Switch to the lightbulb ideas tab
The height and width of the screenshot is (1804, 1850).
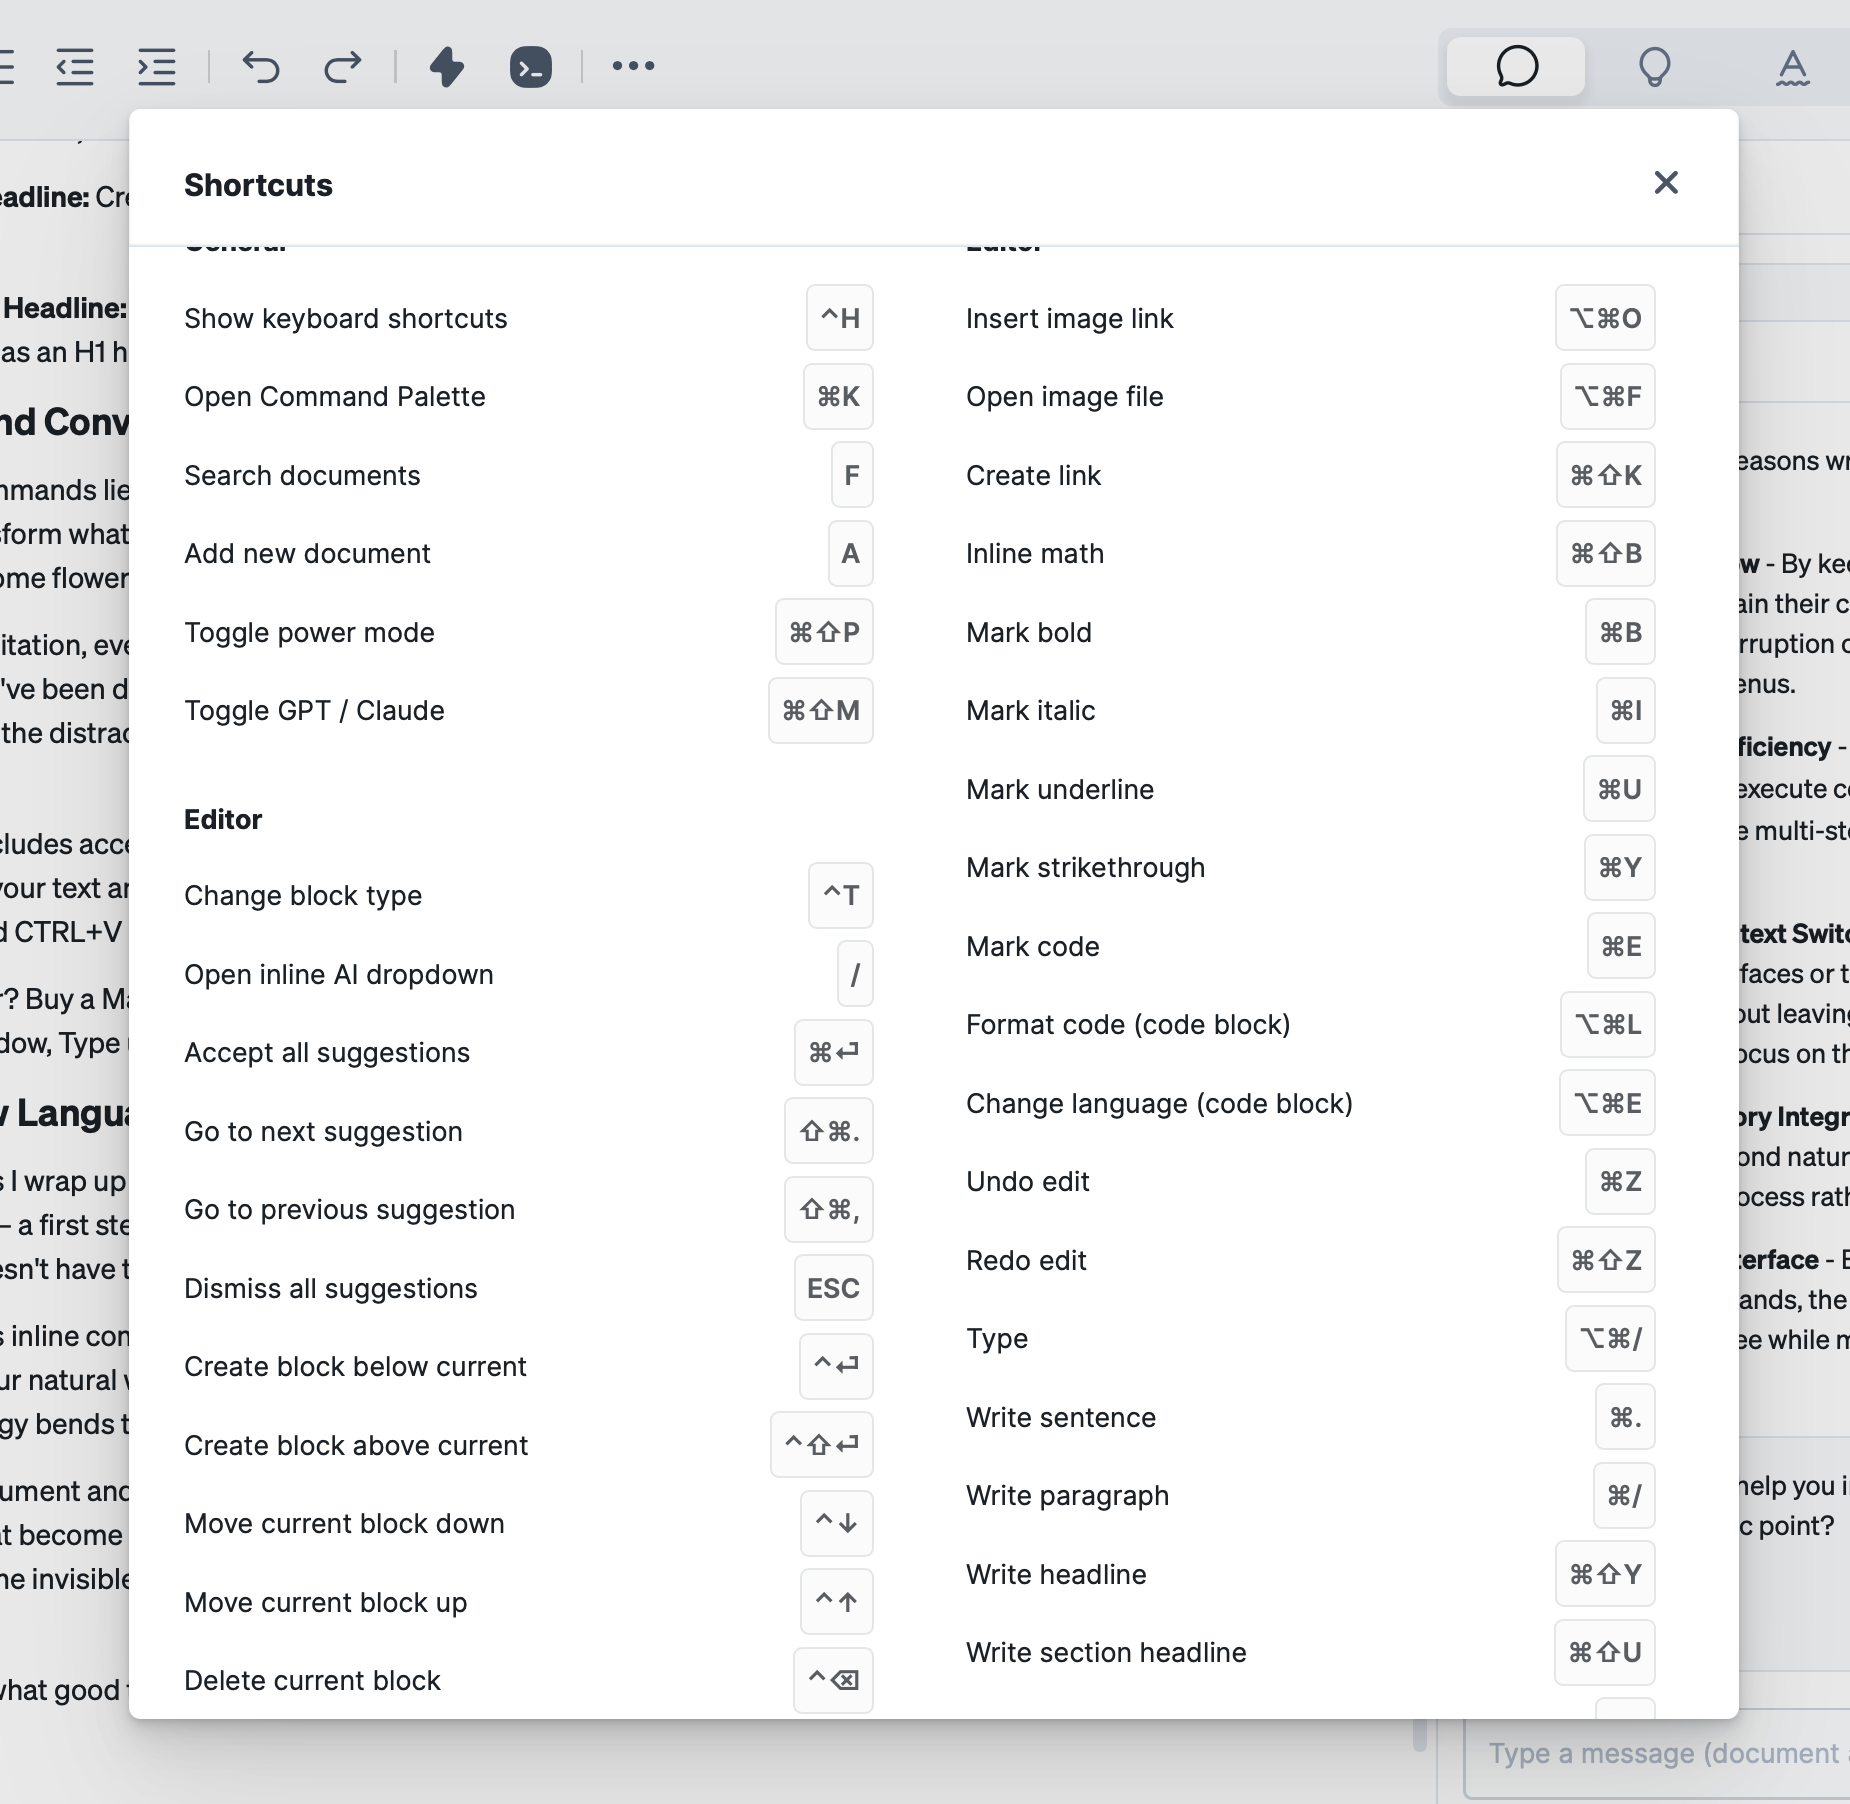[x=1654, y=67]
